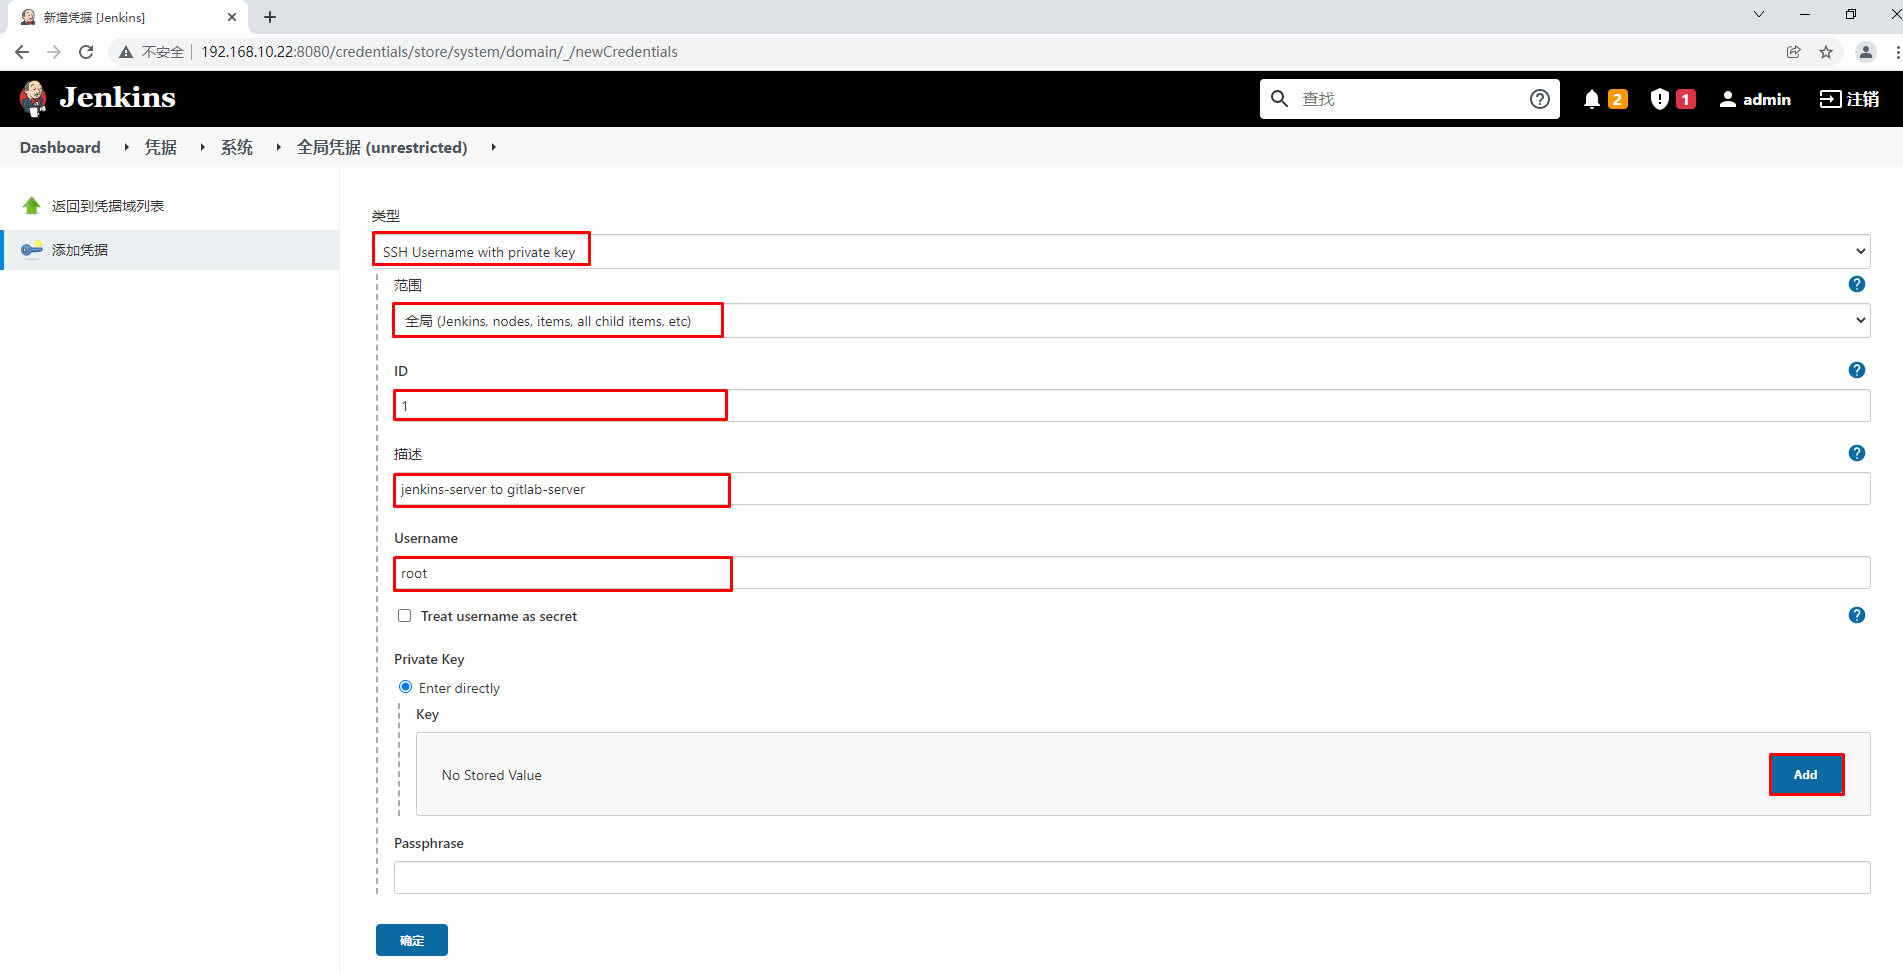Image resolution: width=1903 pixels, height=972 pixels.
Task: Open help for the ID field
Action: click(1857, 370)
